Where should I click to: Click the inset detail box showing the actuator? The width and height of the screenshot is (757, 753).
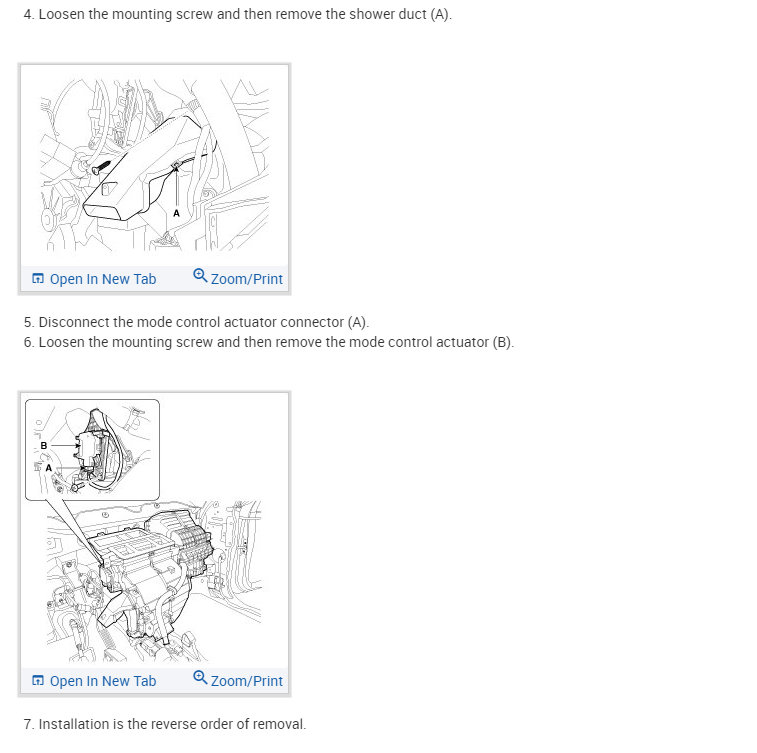tap(92, 450)
